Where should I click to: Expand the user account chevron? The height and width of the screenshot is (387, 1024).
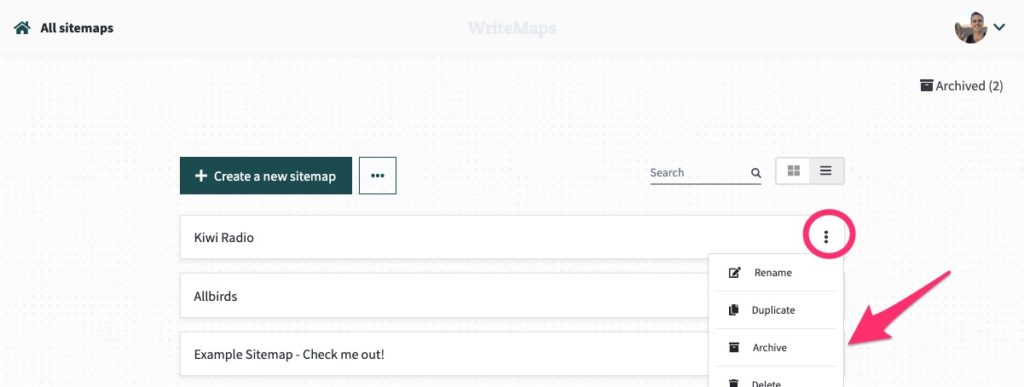pyautogui.click(x=999, y=27)
